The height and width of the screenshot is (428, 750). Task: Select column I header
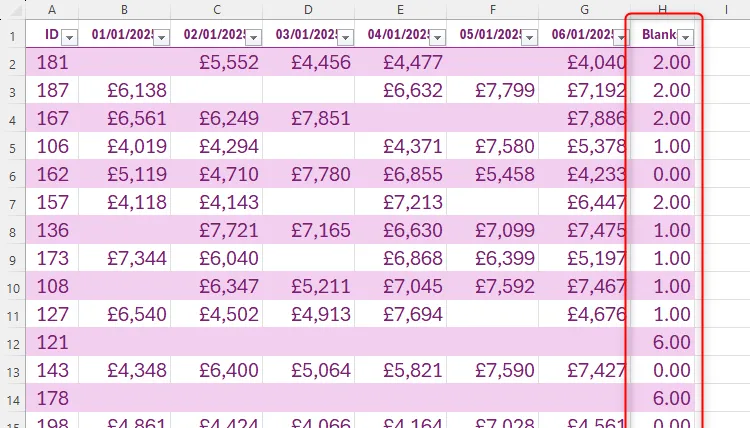click(x=725, y=10)
